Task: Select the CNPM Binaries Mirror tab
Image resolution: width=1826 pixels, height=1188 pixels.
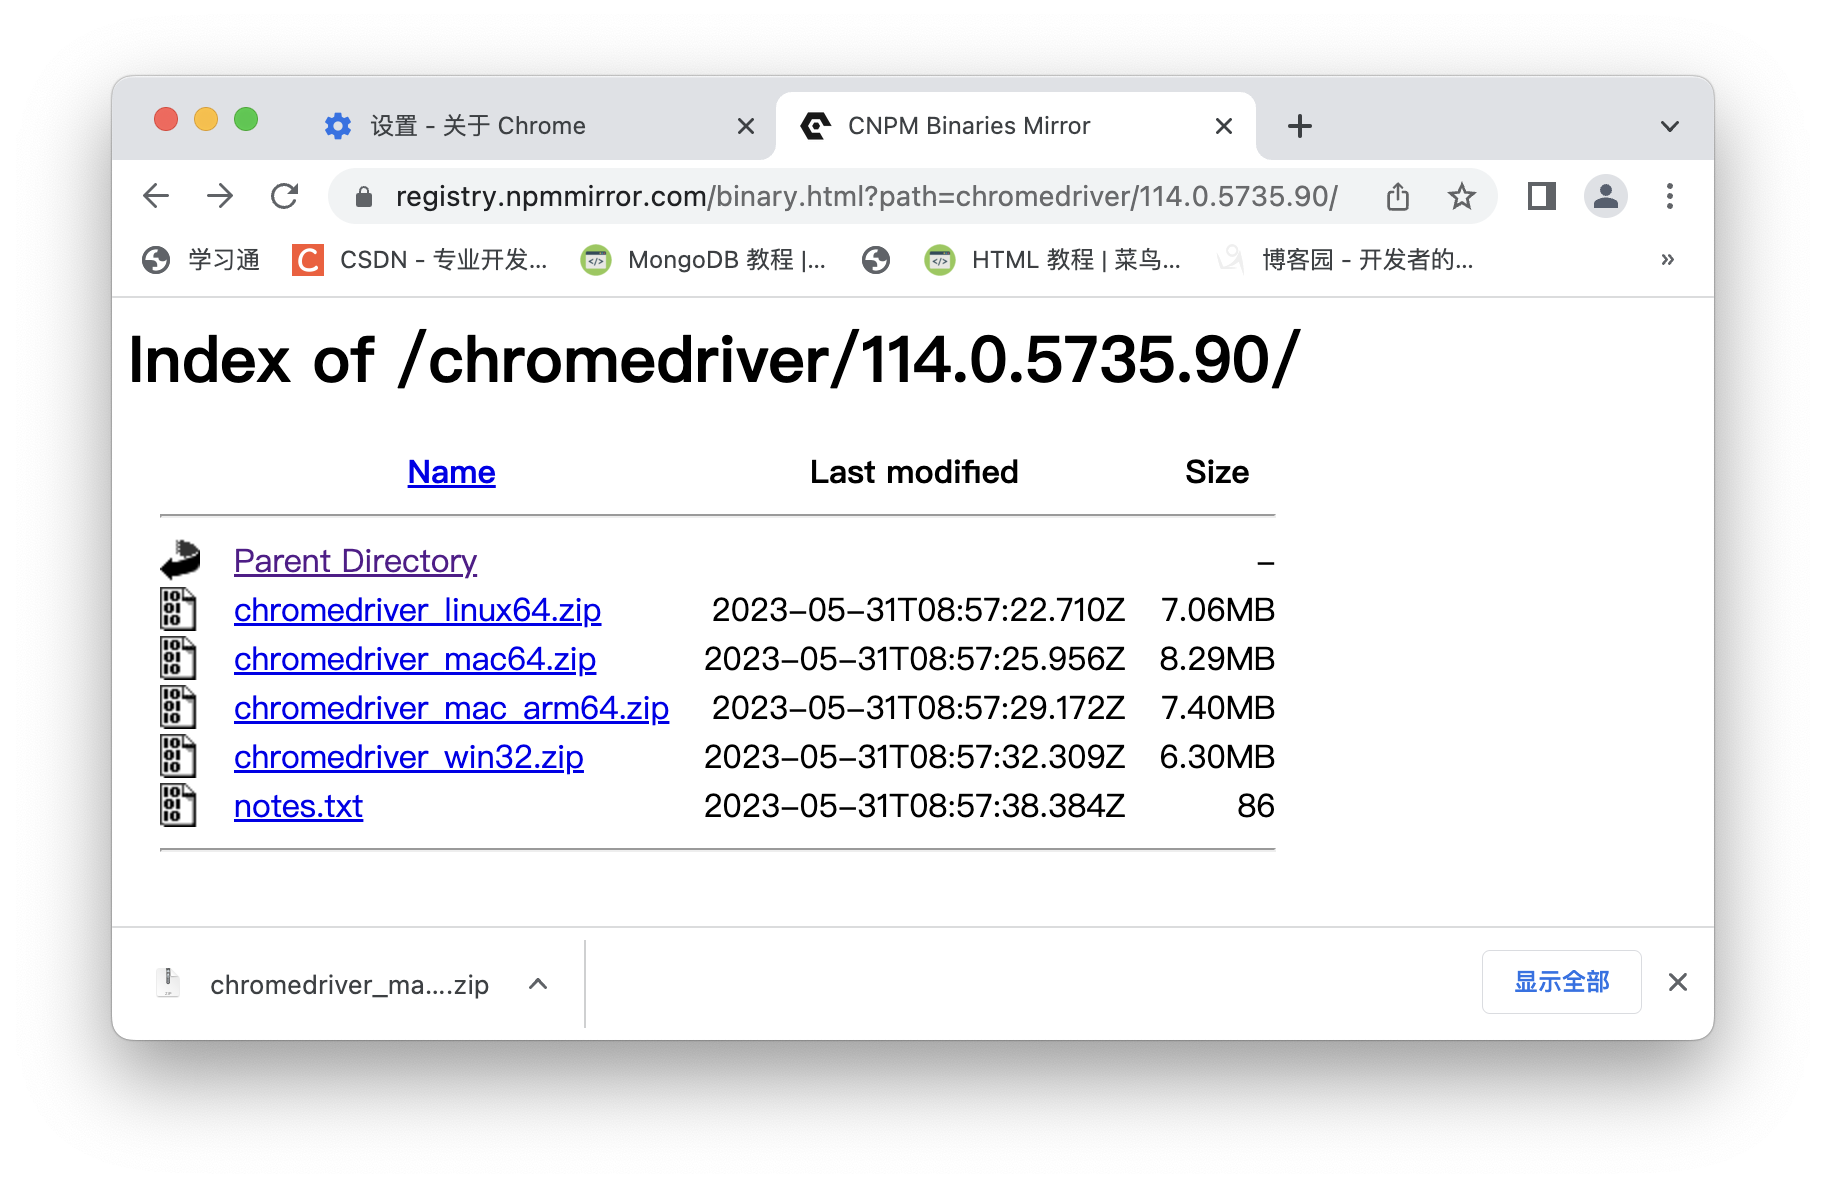Action: click(x=968, y=125)
